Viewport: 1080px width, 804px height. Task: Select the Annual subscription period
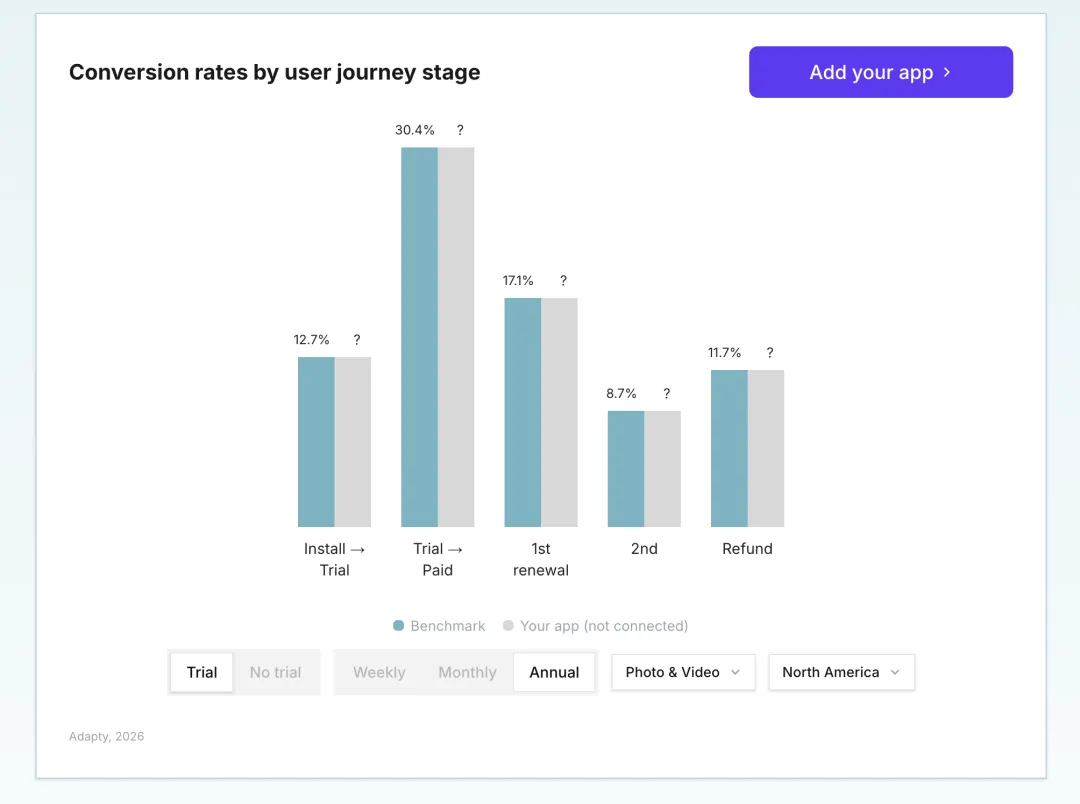tap(554, 672)
